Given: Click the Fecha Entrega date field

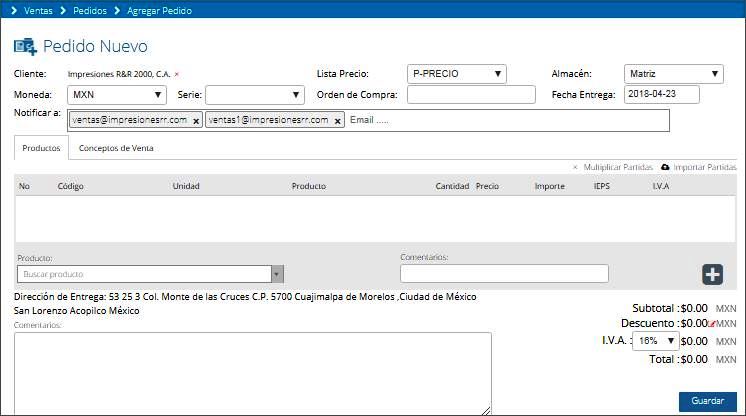Looking at the screenshot, I should [662, 94].
